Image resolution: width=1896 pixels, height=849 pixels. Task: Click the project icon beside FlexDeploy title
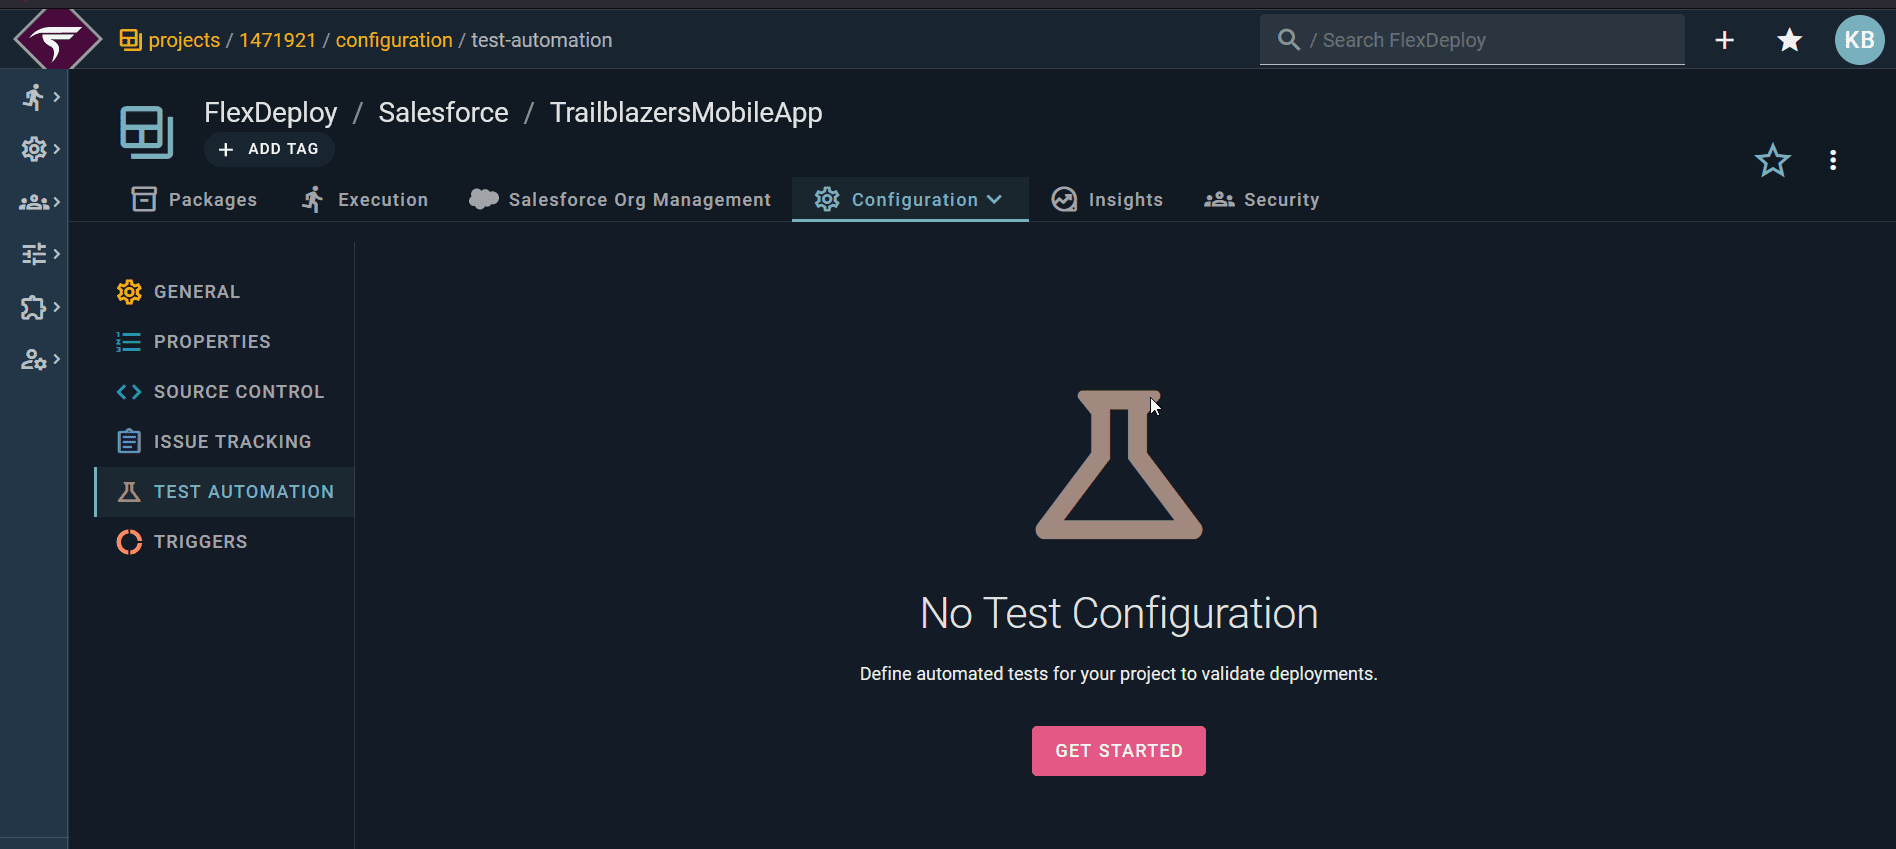(x=147, y=132)
